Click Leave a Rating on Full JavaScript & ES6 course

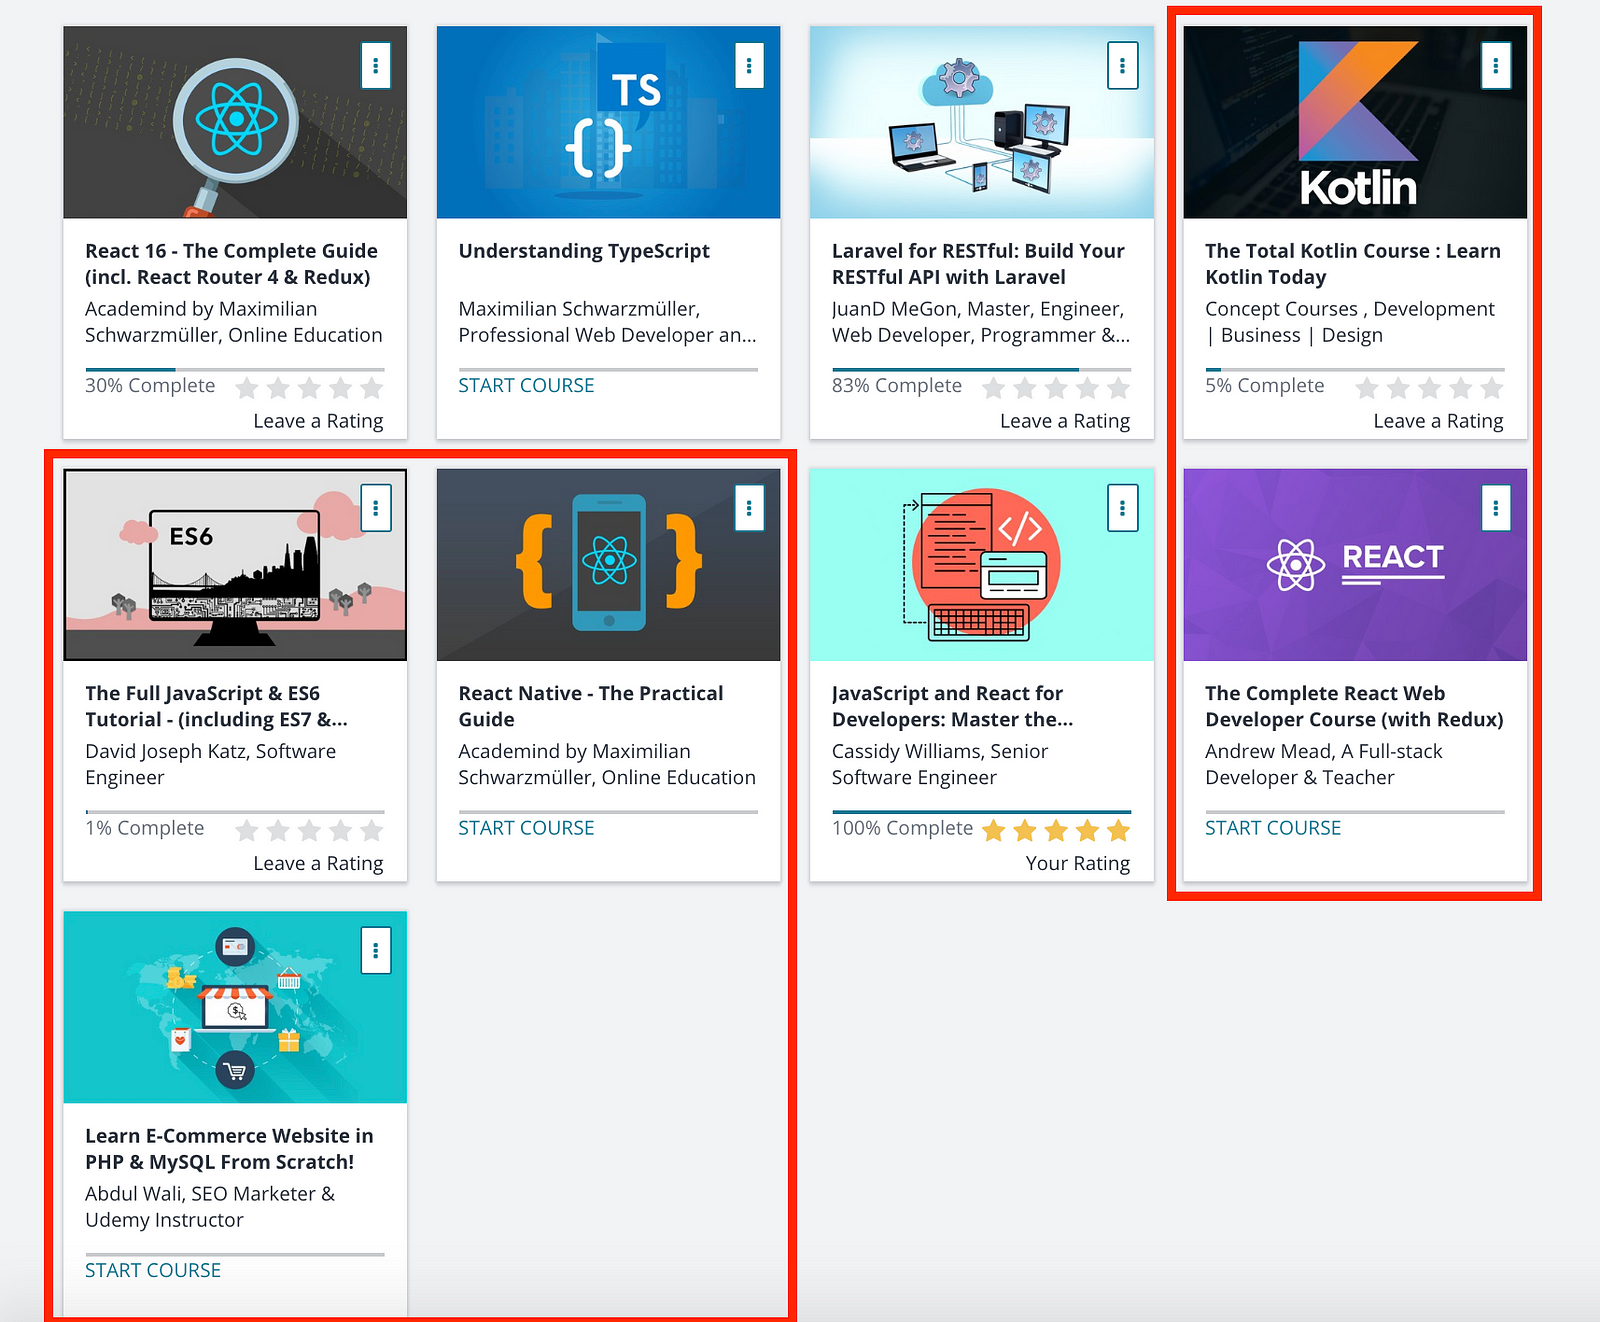pos(318,863)
